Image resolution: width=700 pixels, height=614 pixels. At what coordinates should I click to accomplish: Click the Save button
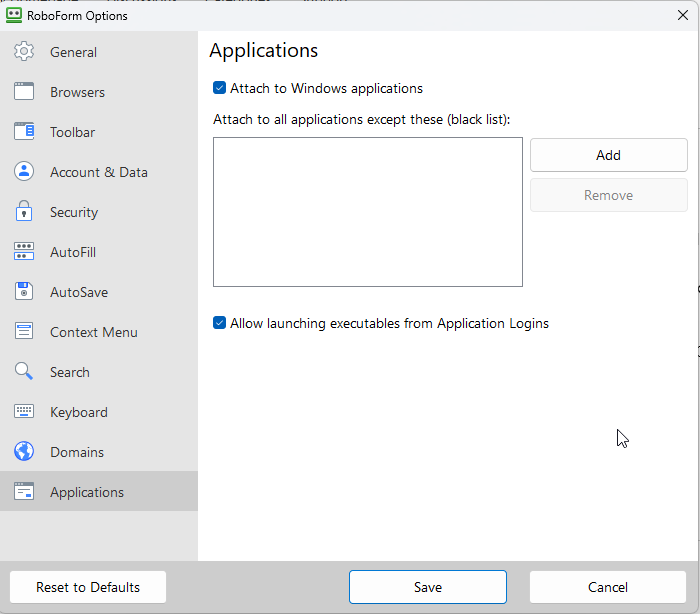coord(427,587)
